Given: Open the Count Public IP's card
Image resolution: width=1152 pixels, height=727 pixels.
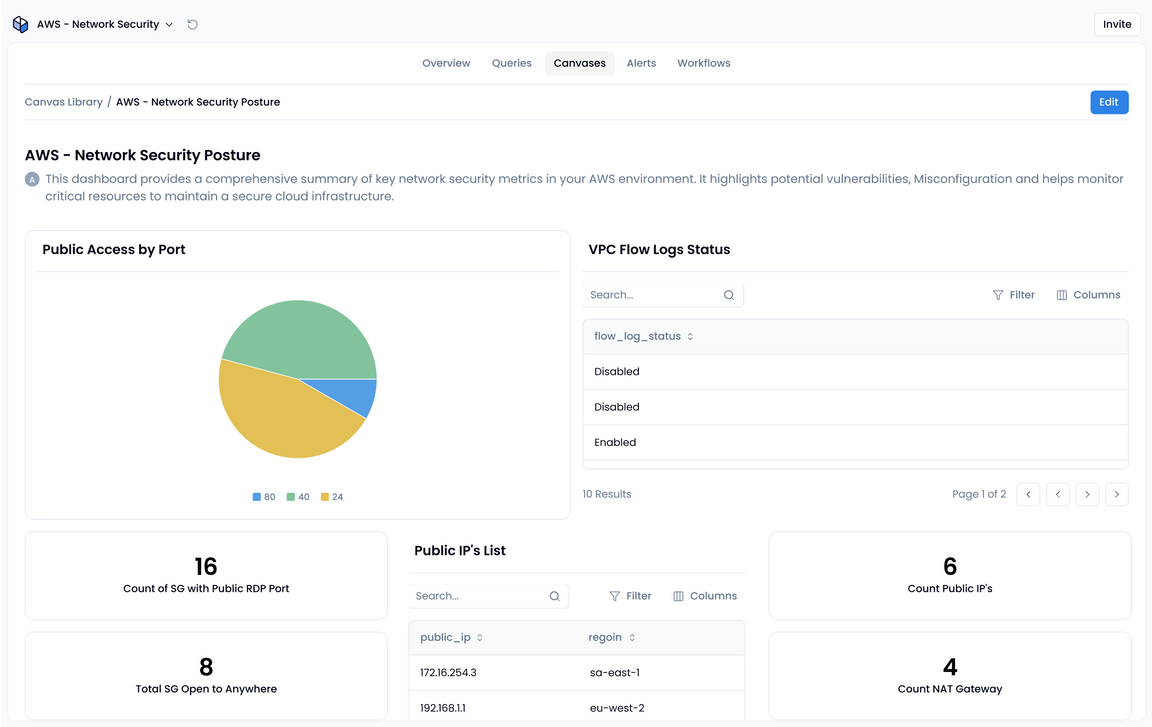Looking at the screenshot, I should (x=949, y=576).
